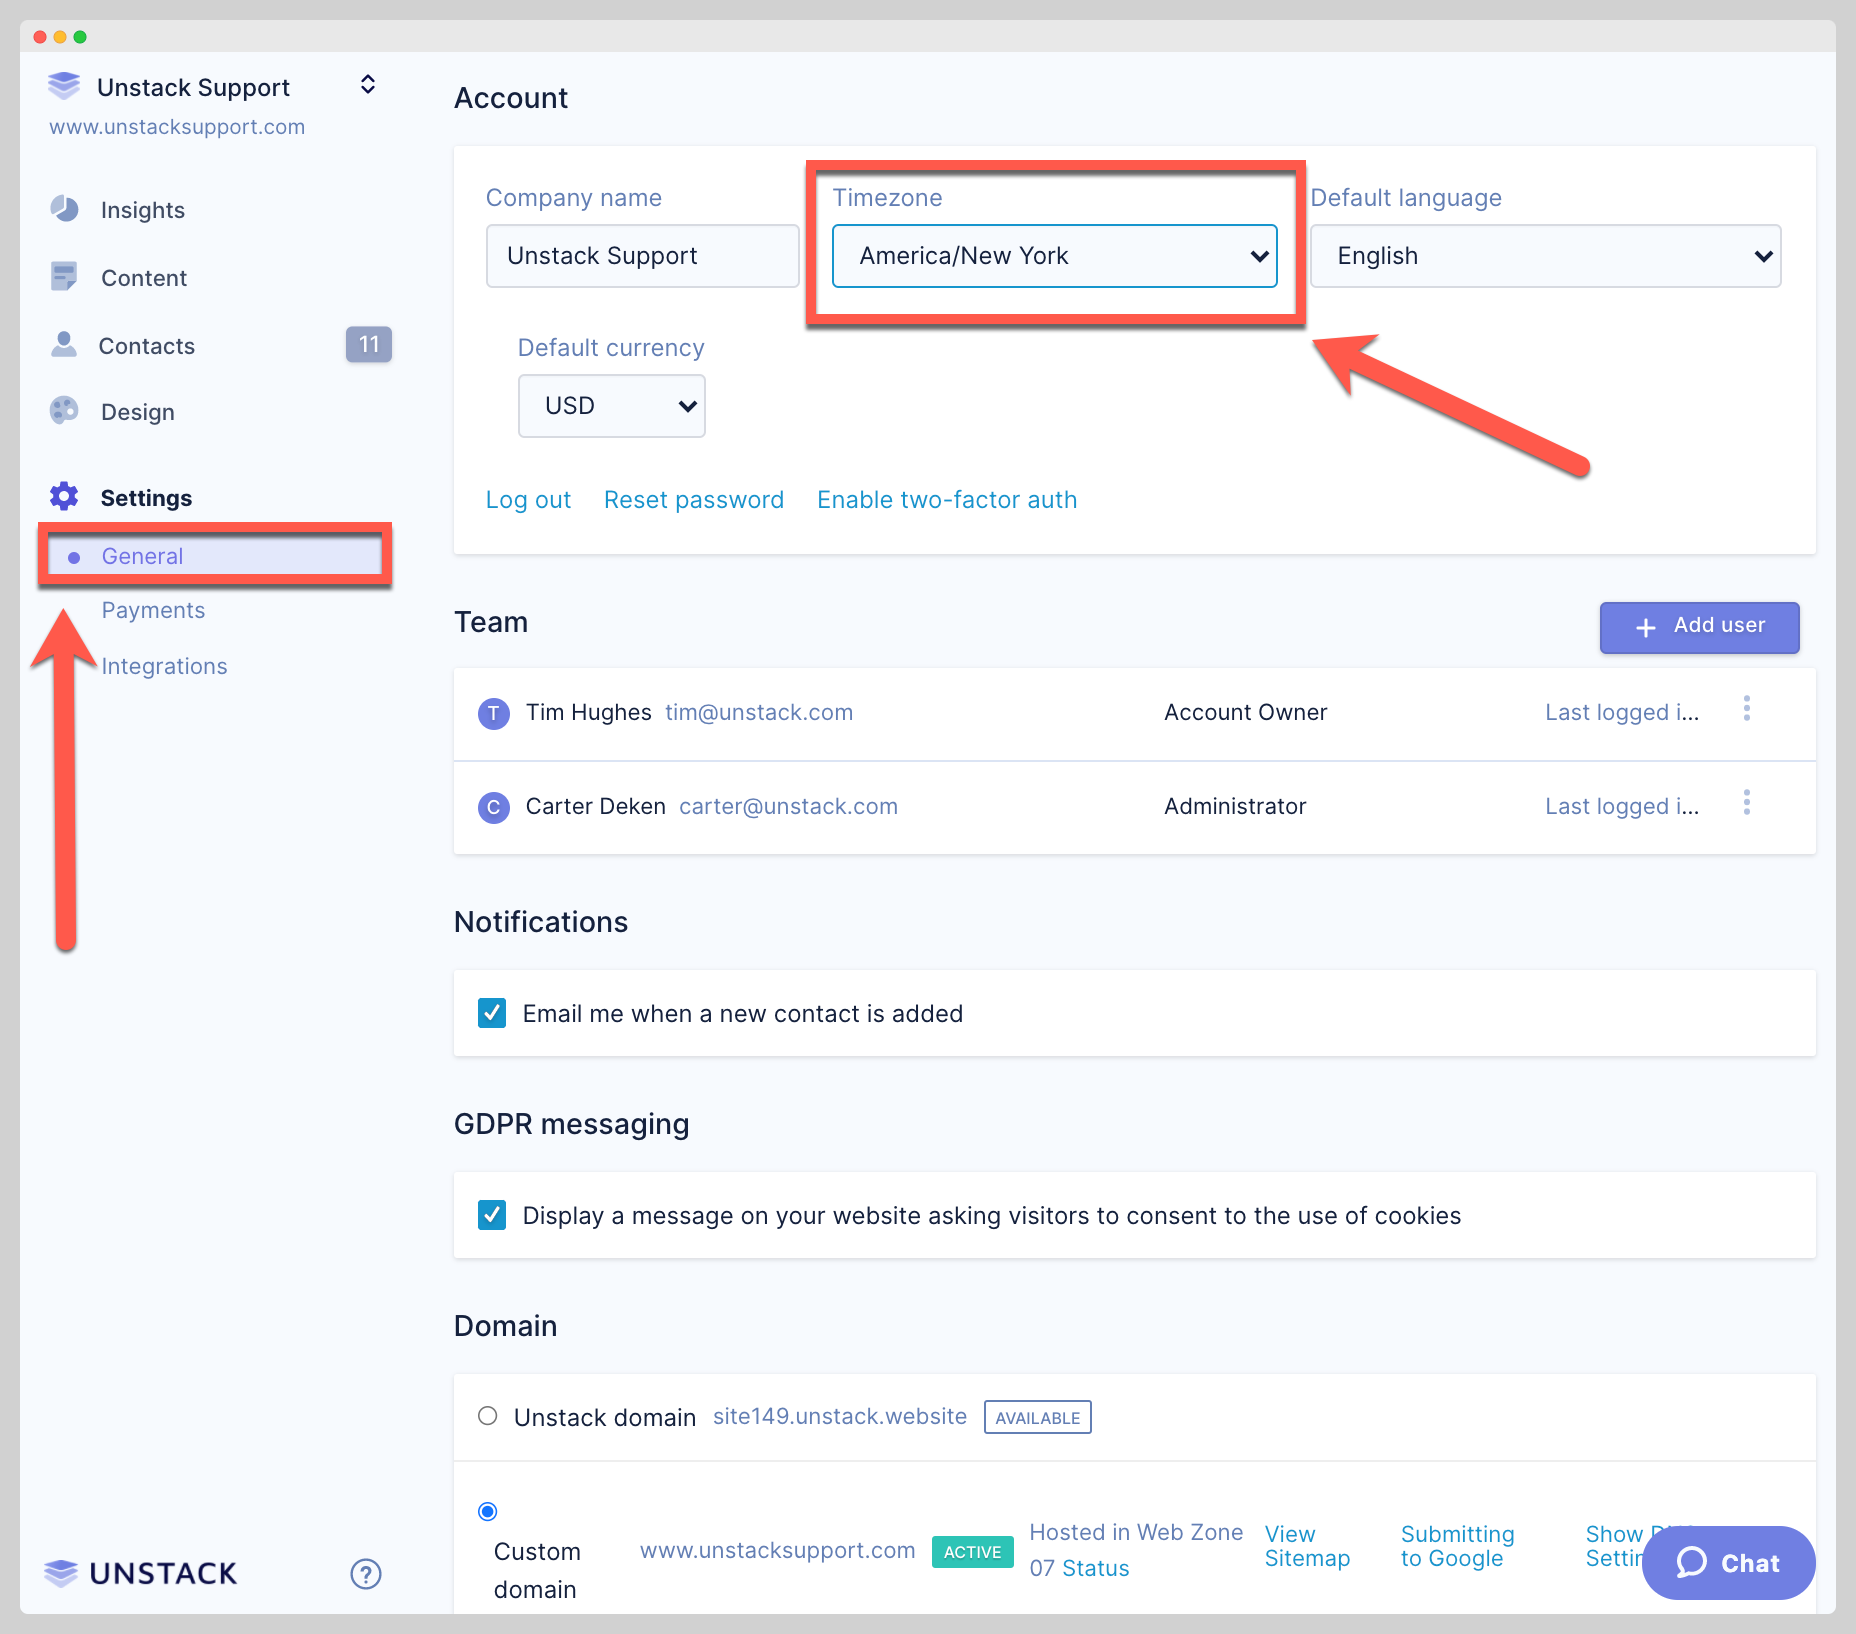
Task: Click the Reset password link
Action: coord(693,500)
